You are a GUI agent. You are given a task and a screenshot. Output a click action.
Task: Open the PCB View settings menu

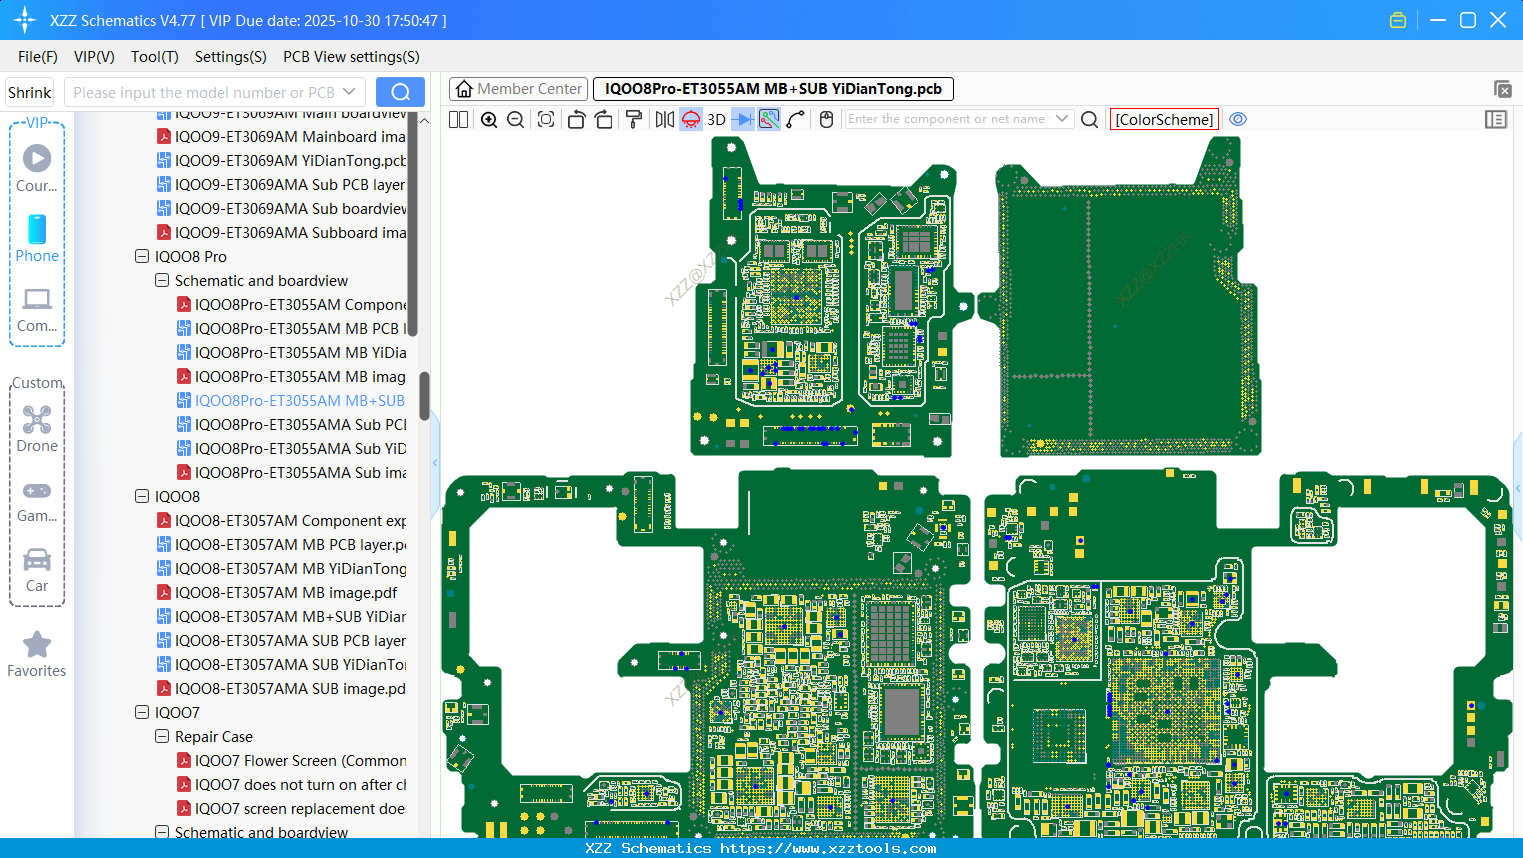coord(351,57)
